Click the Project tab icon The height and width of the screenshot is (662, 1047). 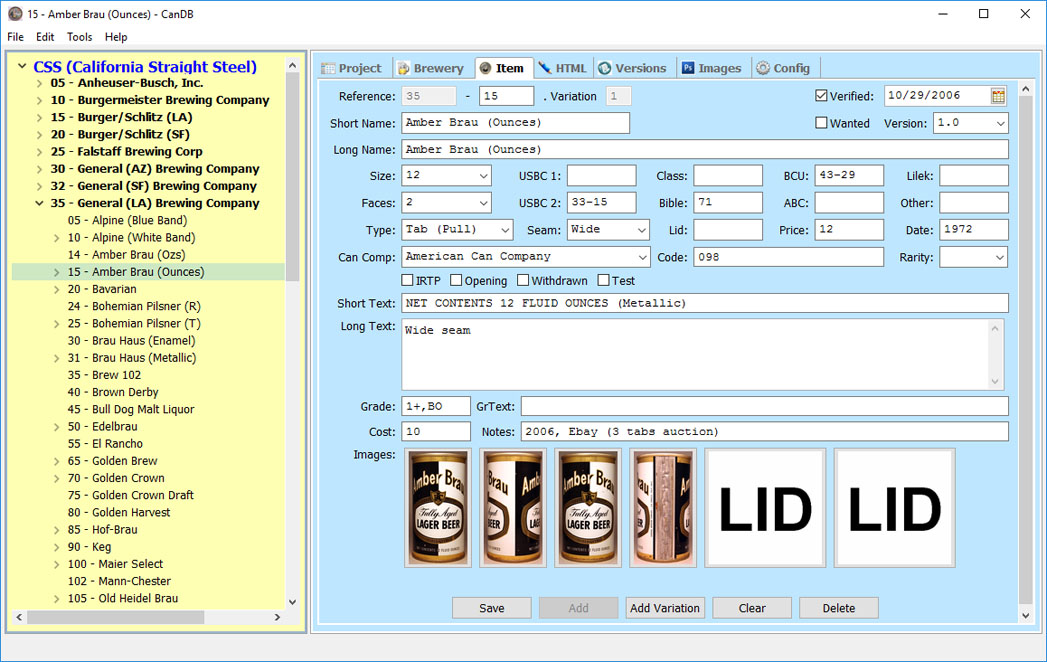(x=328, y=68)
